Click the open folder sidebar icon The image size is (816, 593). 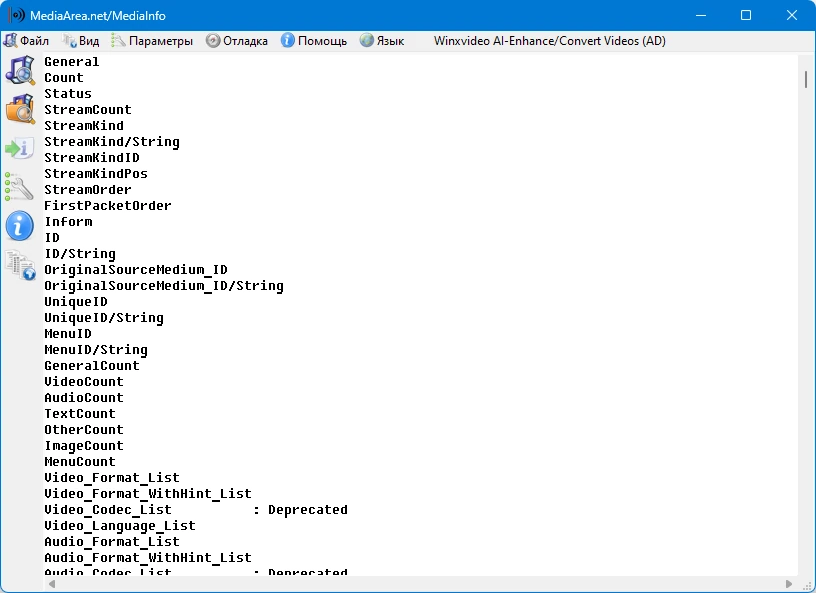(x=20, y=109)
